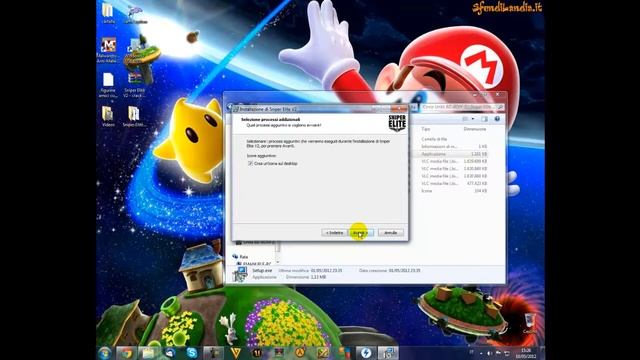Open the Sniper Elite folder icon on desktop
Viewport: 640px width, 360px height.
134,116
